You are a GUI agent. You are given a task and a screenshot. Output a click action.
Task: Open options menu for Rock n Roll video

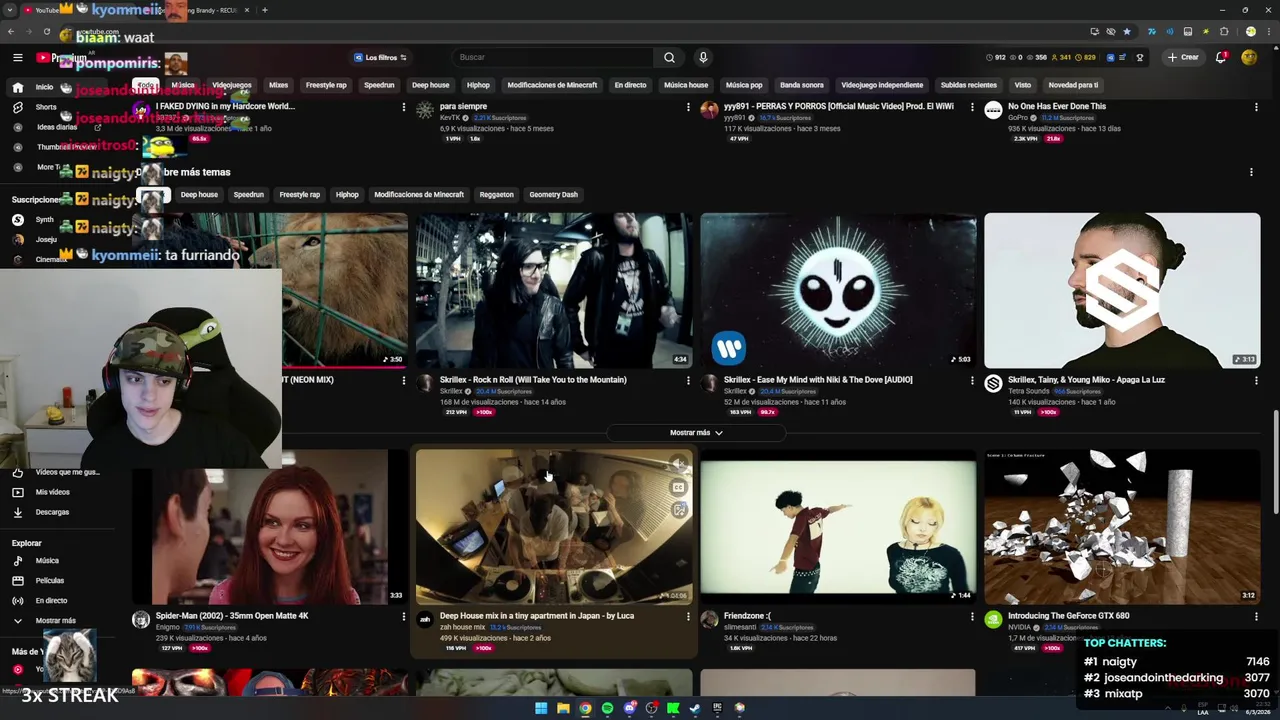(688, 380)
